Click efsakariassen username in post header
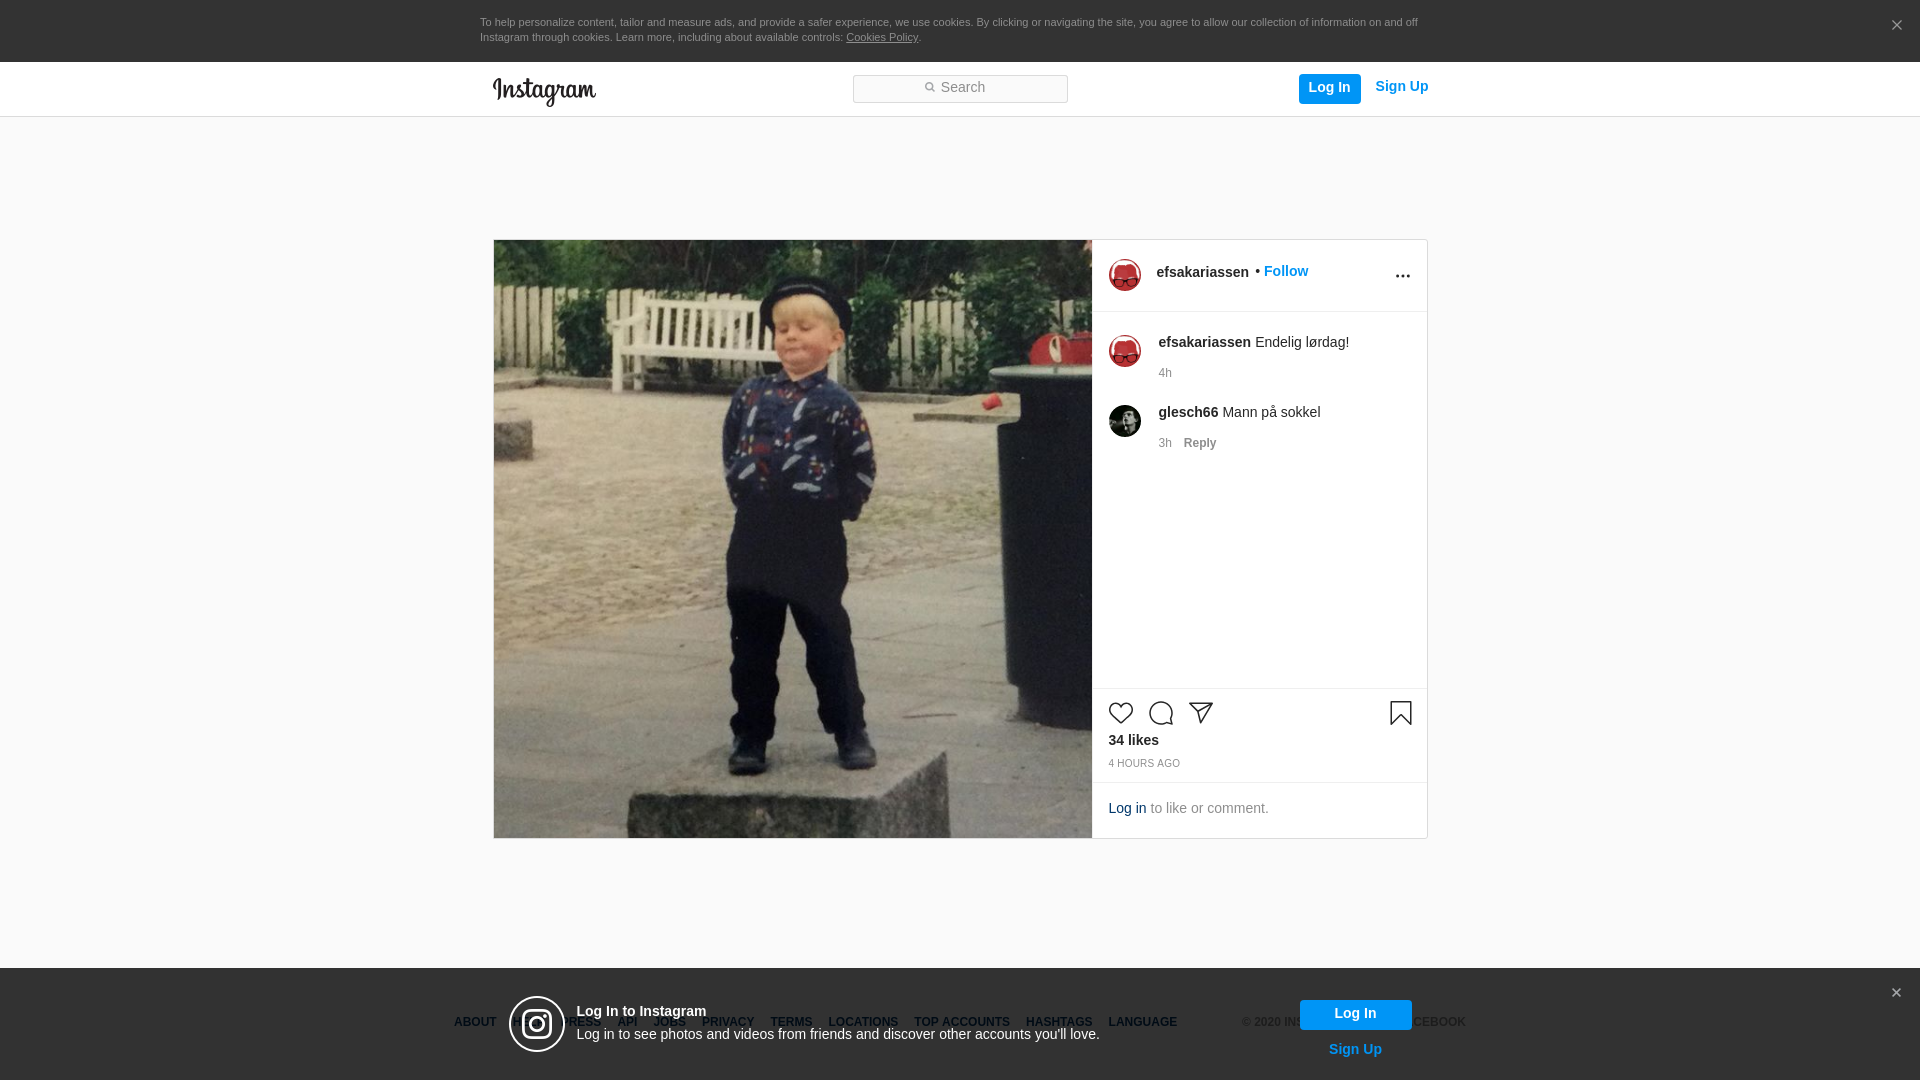This screenshot has width=1920, height=1080. pos(1202,272)
